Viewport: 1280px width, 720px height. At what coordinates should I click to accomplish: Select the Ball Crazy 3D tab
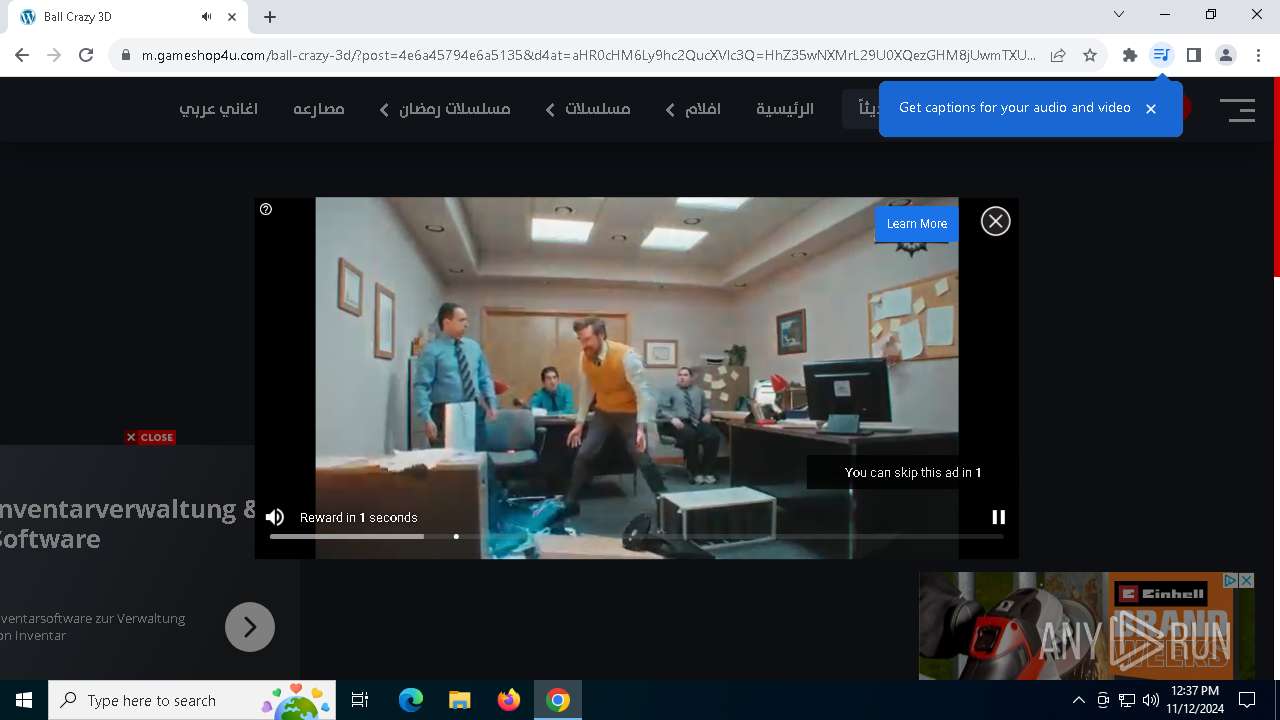click(x=128, y=17)
